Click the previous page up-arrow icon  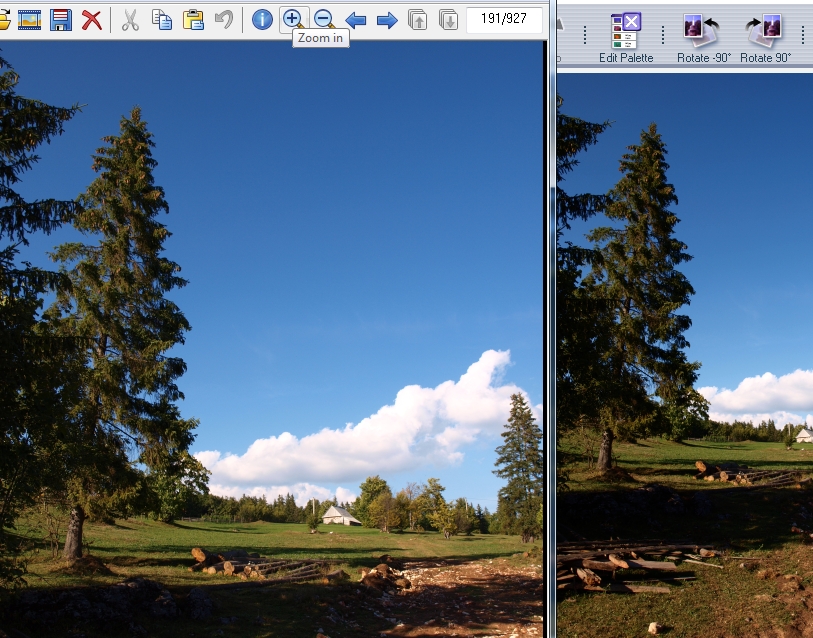[x=417, y=20]
